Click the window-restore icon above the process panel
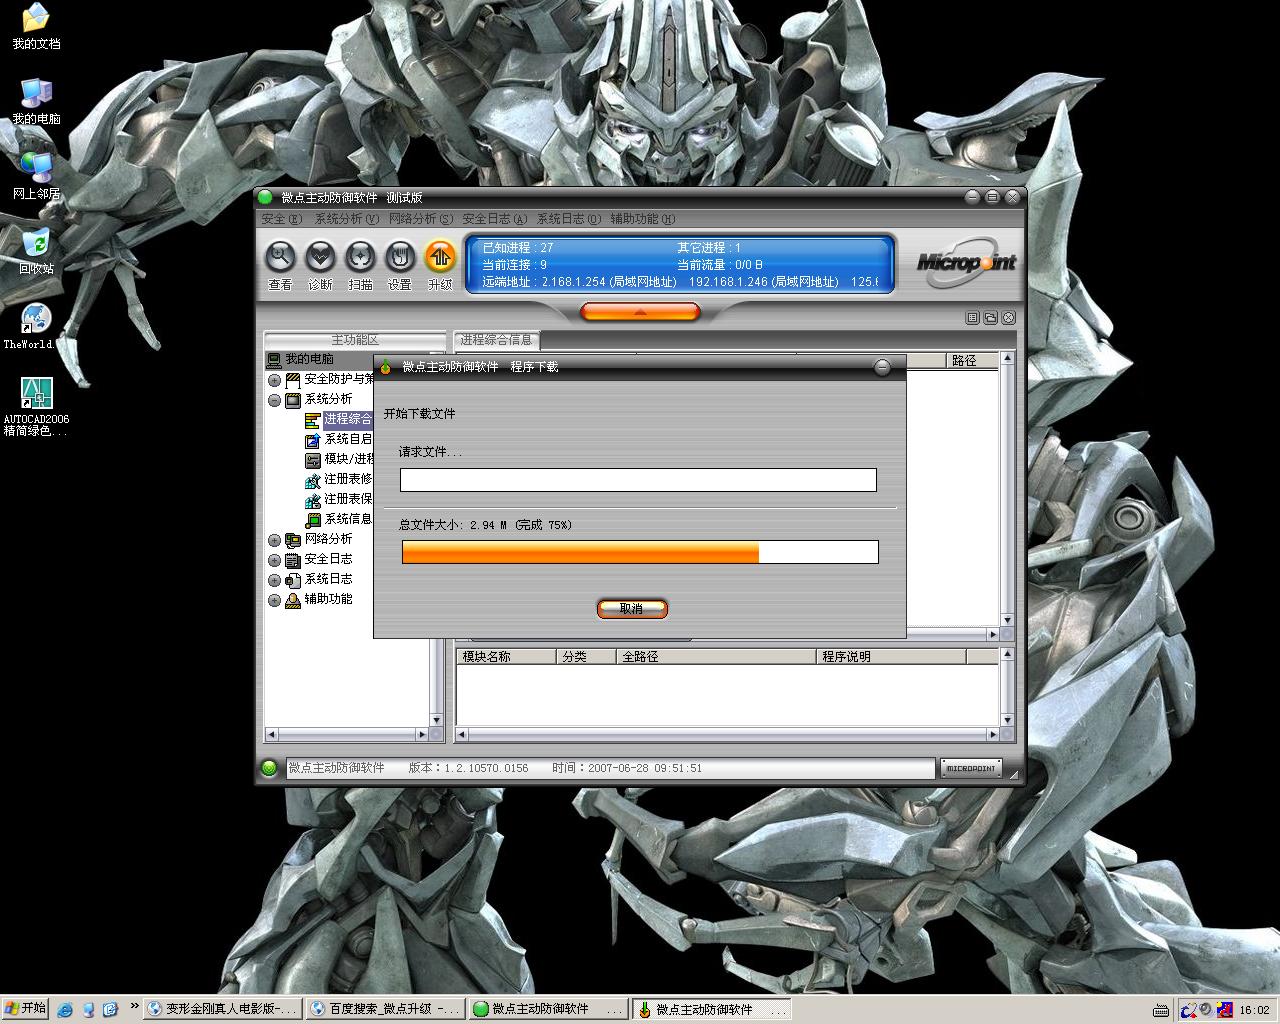Image resolution: width=1280 pixels, height=1024 pixels. click(x=990, y=318)
